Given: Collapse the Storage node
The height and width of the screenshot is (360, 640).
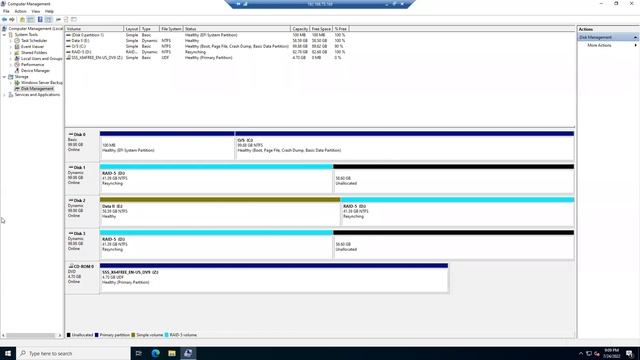Looking at the screenshot, I should [x=4, y=77].
